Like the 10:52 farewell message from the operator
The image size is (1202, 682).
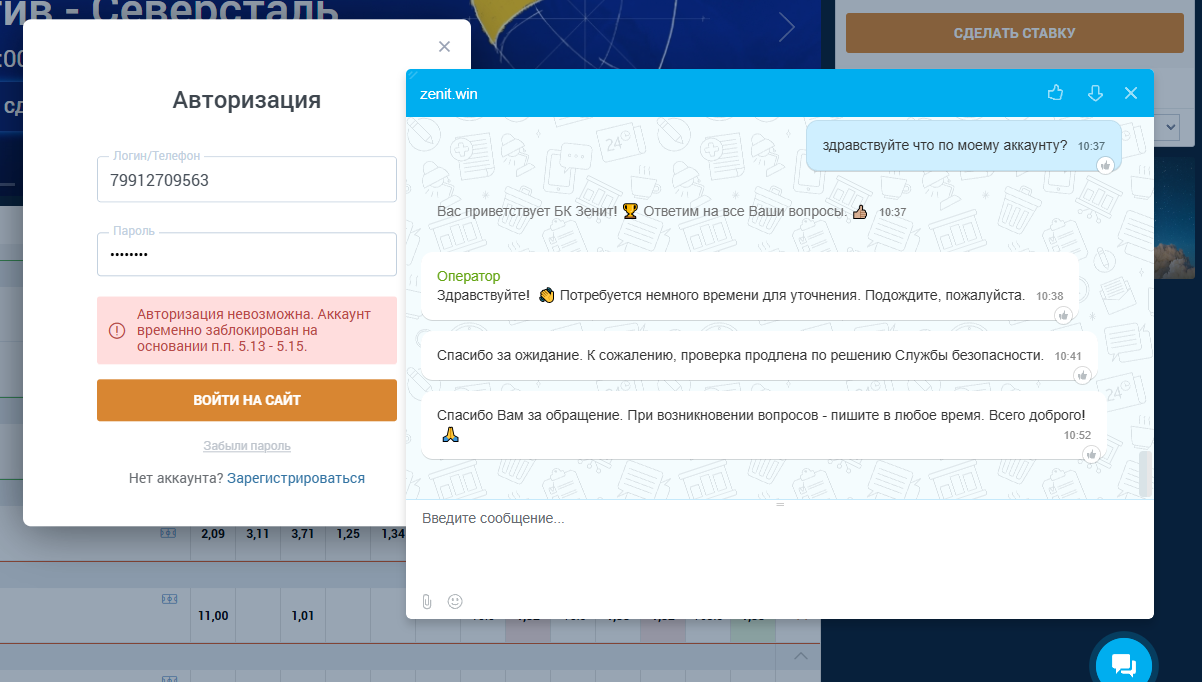pos(1091,454)
